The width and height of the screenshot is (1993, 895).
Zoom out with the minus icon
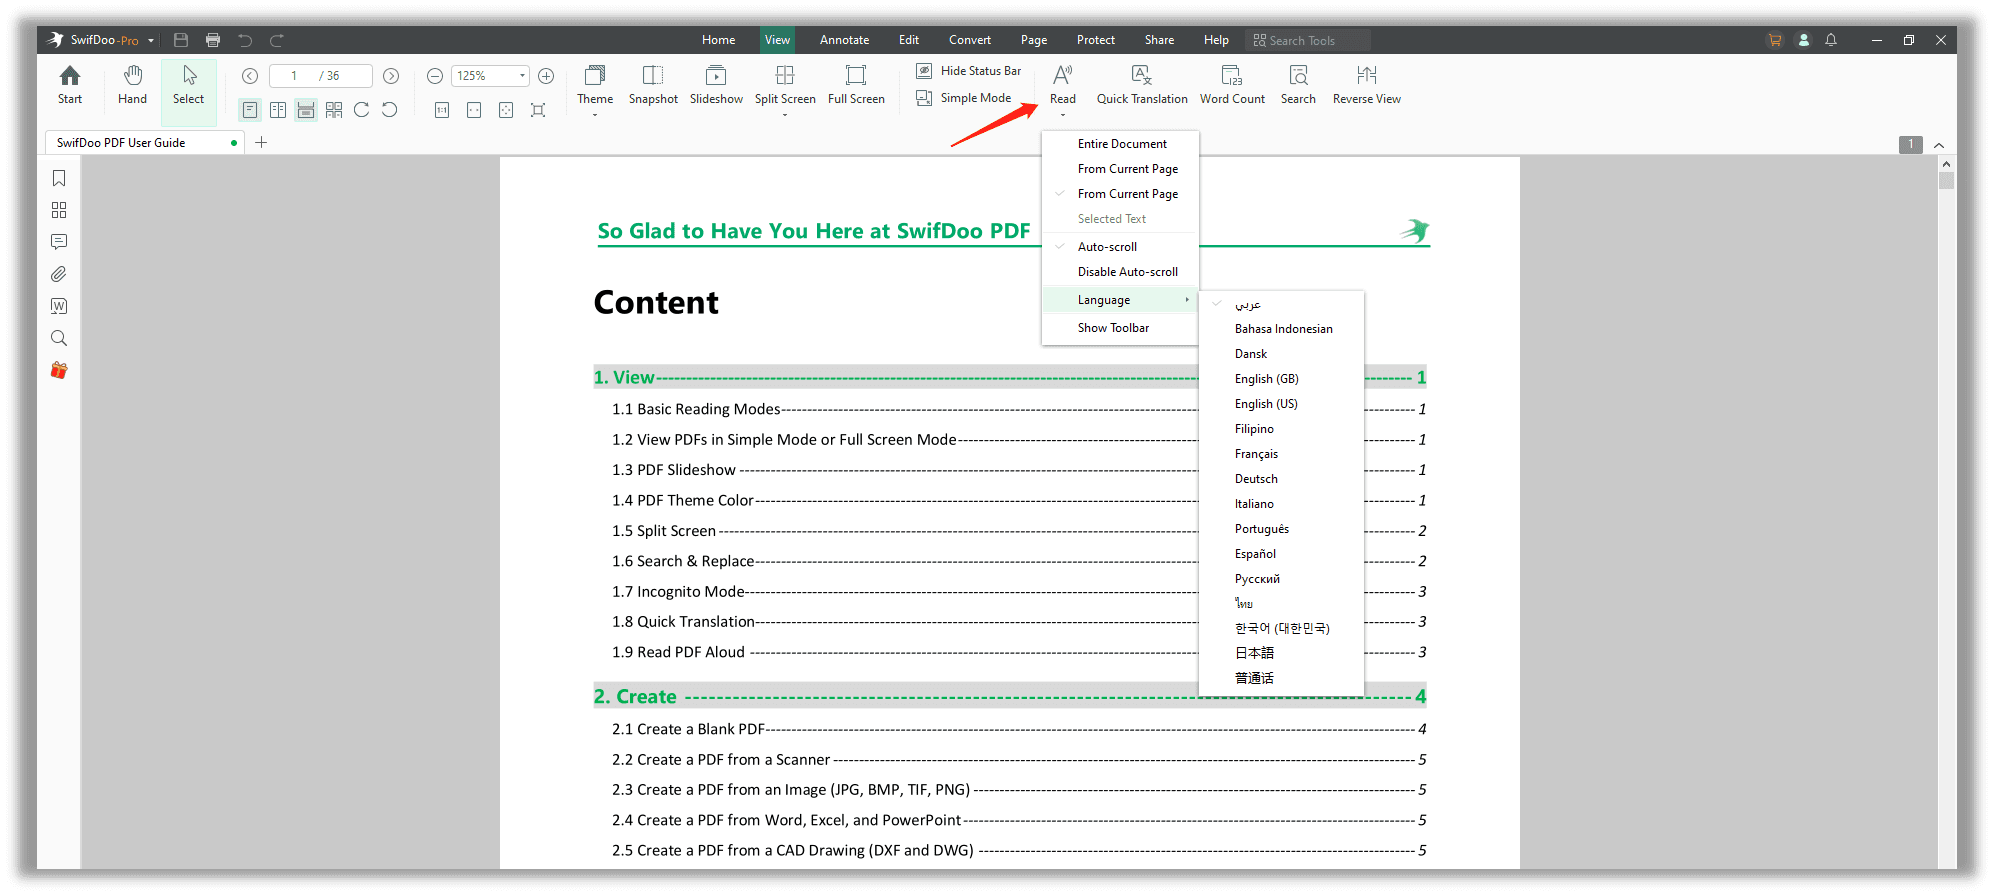(x=435, y=76)
